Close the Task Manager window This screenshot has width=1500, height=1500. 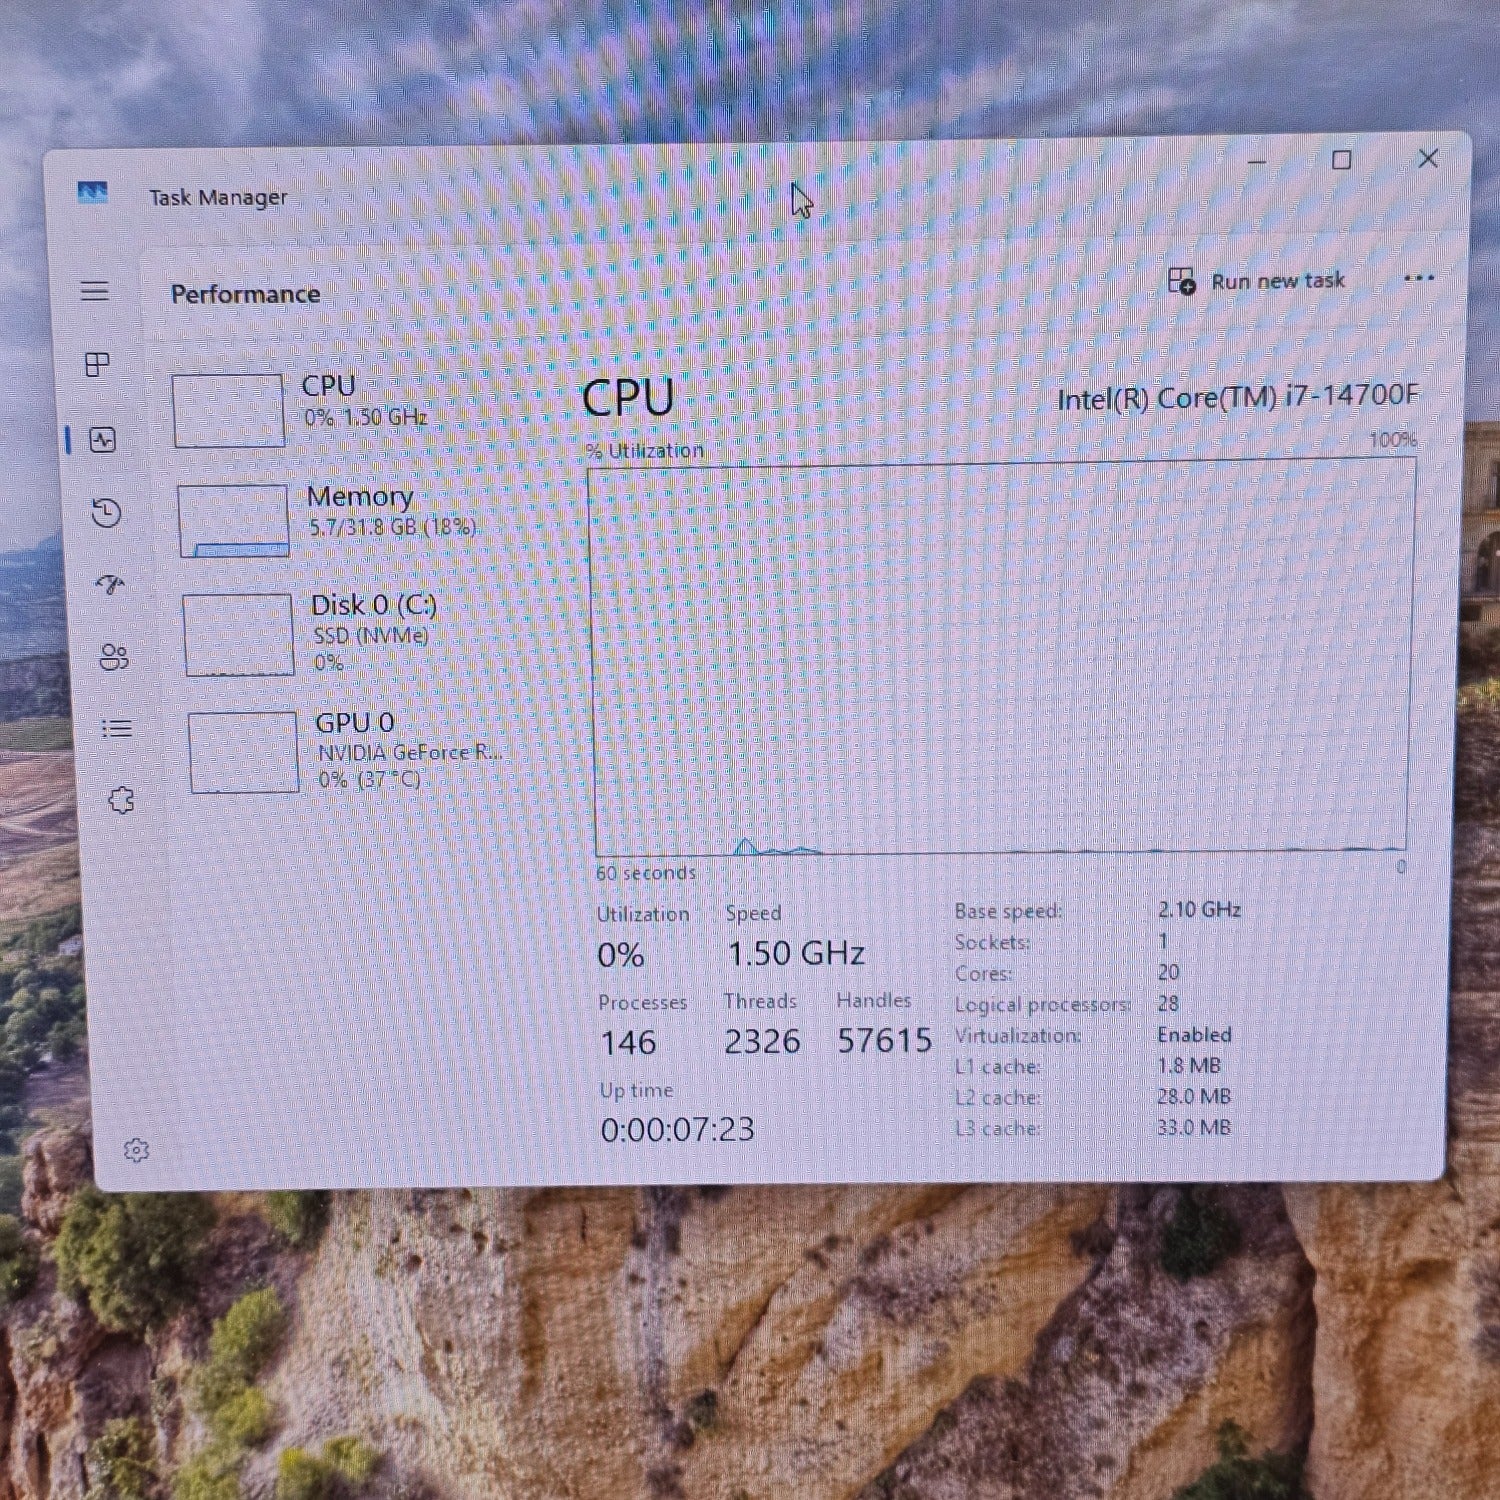[1428, 158]
